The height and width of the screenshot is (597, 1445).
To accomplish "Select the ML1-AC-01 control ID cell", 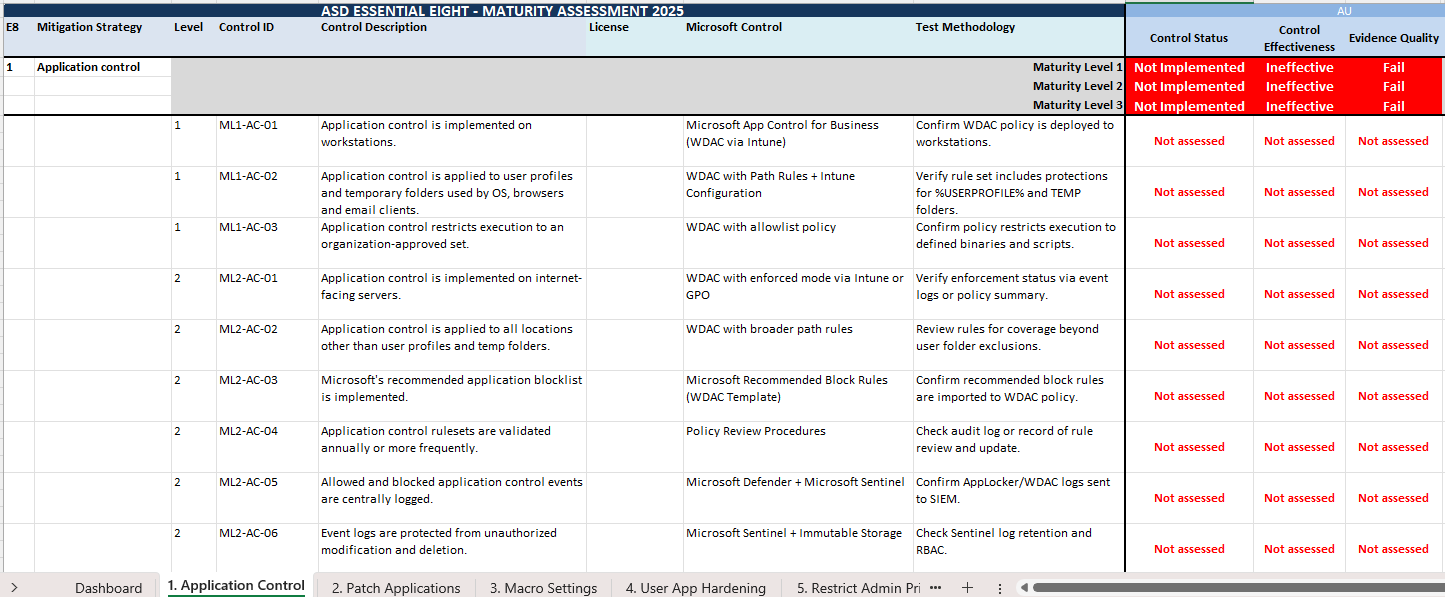I will coord(248,126).
